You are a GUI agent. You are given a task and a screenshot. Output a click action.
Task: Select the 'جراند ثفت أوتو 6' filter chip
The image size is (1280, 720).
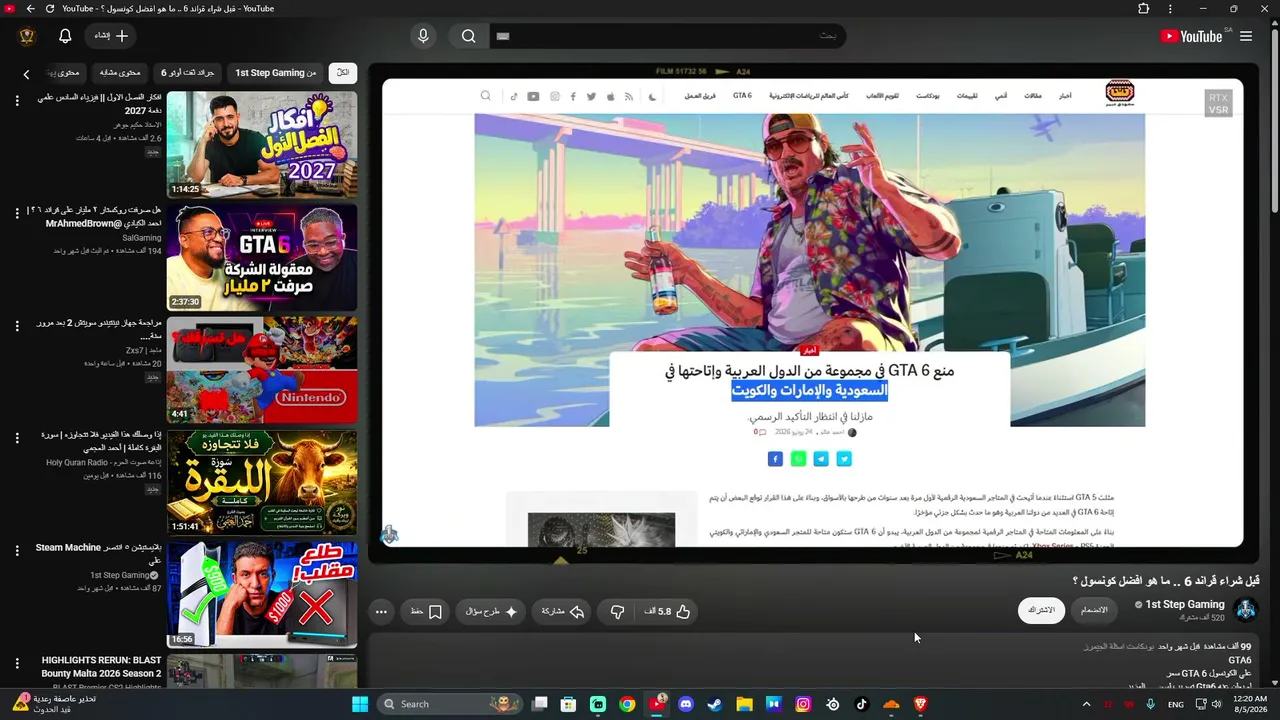188,73
